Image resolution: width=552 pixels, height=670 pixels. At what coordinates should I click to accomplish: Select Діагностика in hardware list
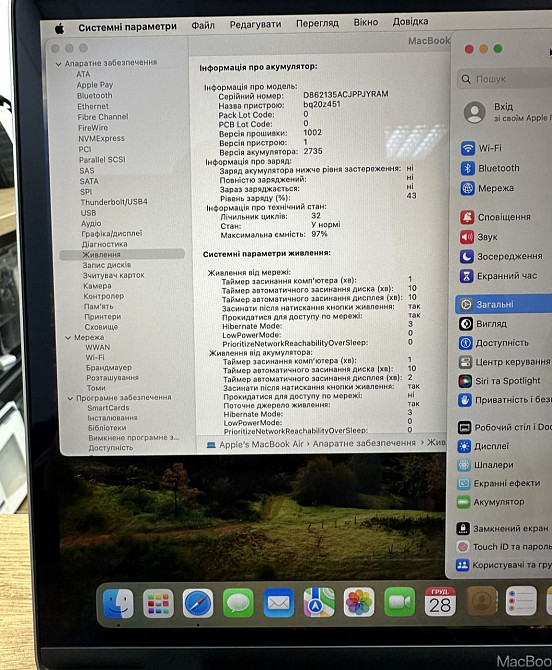tap(105, 244)
